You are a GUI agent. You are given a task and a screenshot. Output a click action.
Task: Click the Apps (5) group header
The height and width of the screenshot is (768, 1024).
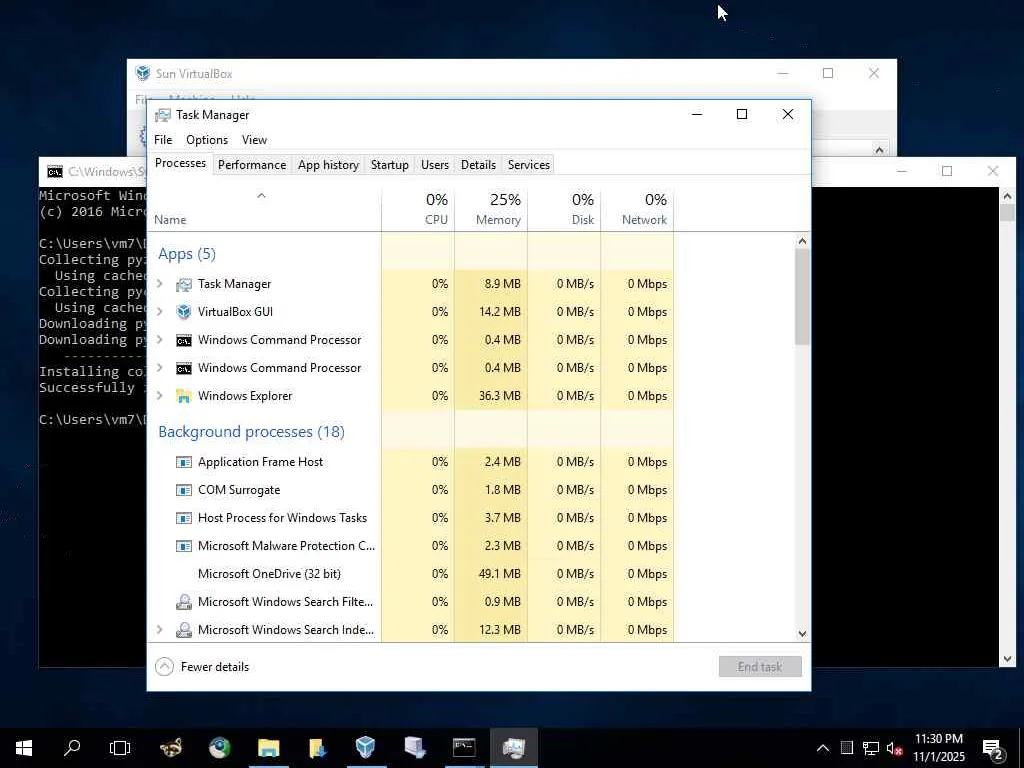pyautogui.click(x=187, y=254)
